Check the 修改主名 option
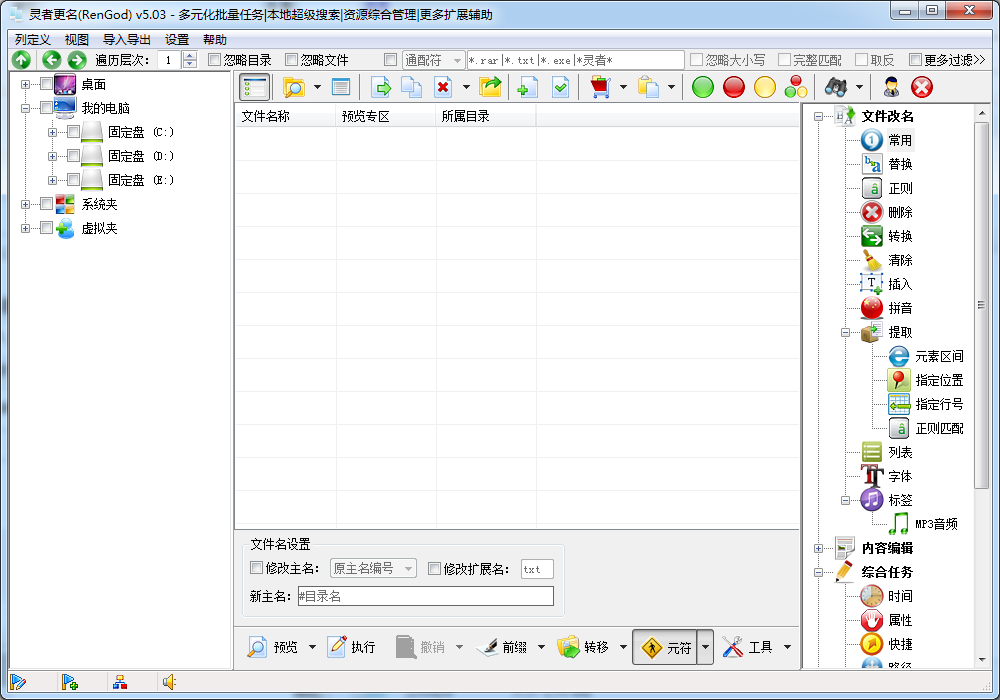This screenshot has width=1000, height=700. [x=257, y=568]
